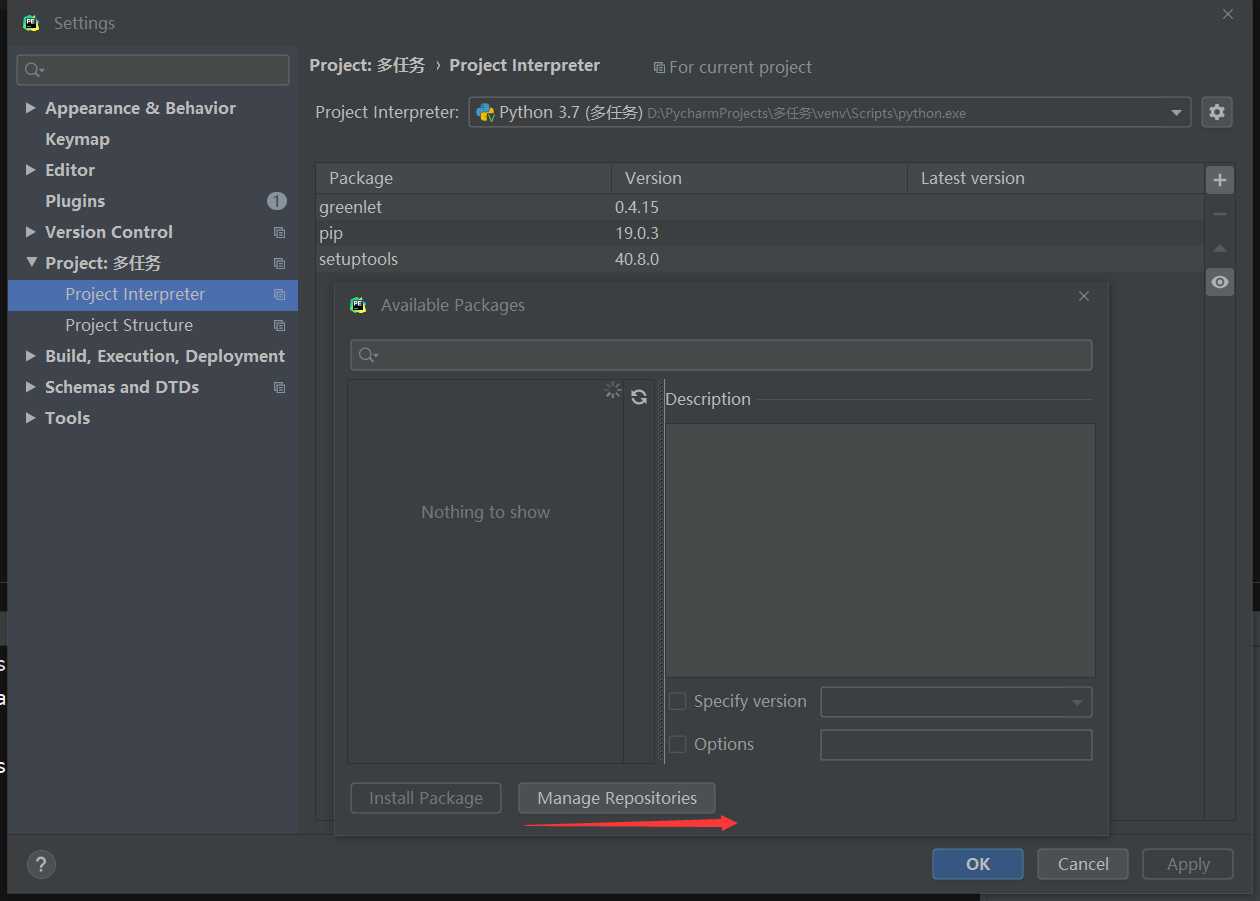The image size is (1260, 901).
Task: Click the Project: 多任务 breadcrumb
Action: tap(367, 65)
